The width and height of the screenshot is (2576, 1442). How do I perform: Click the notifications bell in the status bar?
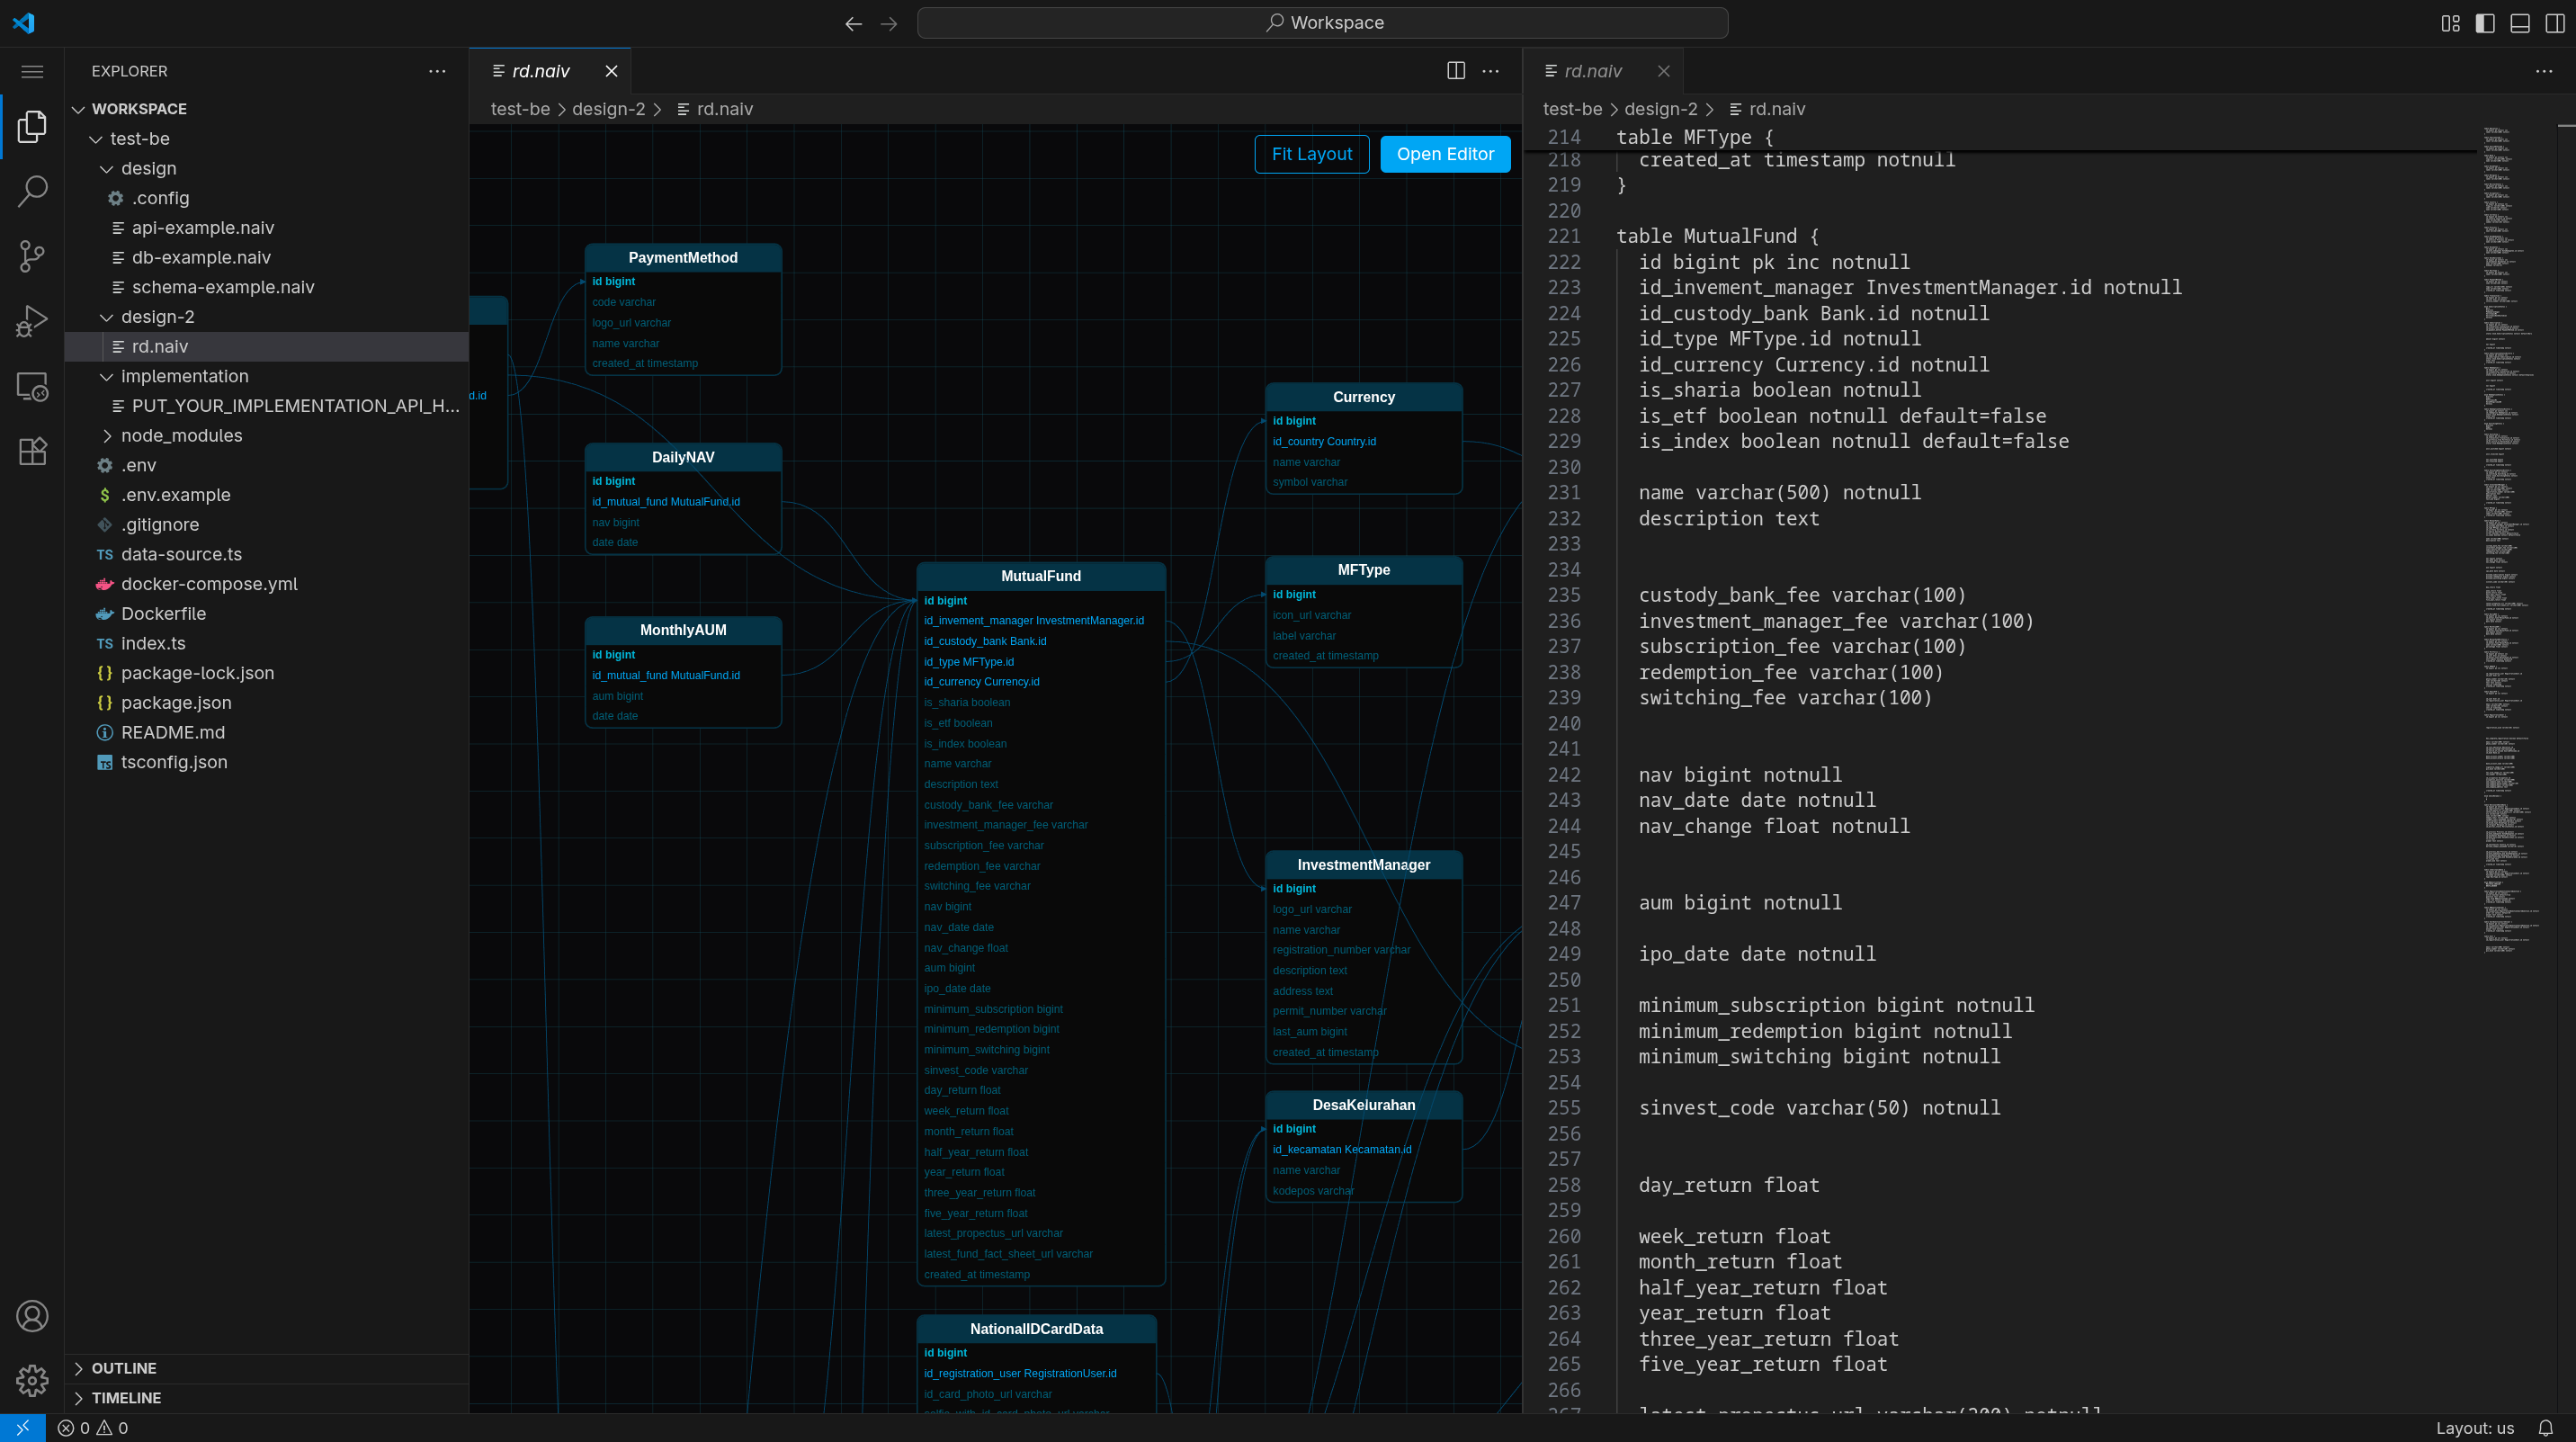[x=2545, y=1428]
